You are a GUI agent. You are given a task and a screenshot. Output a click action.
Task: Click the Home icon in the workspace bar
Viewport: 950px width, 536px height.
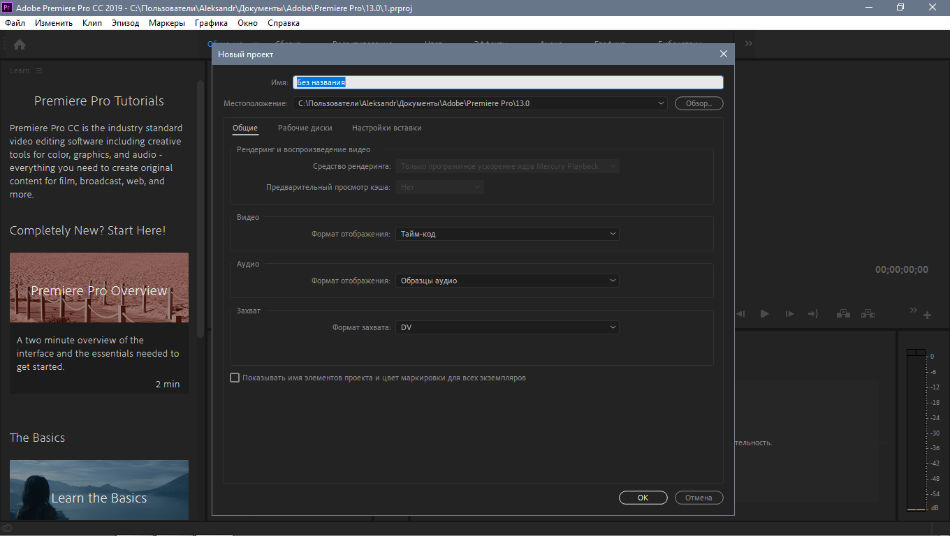(x=19, y=44)
